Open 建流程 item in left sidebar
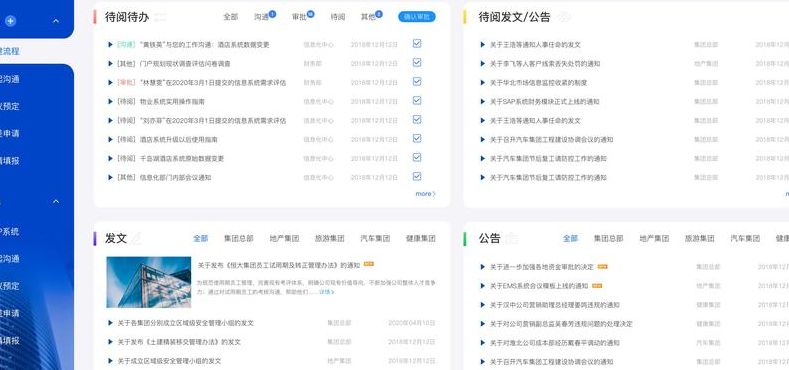 point(10,51)
